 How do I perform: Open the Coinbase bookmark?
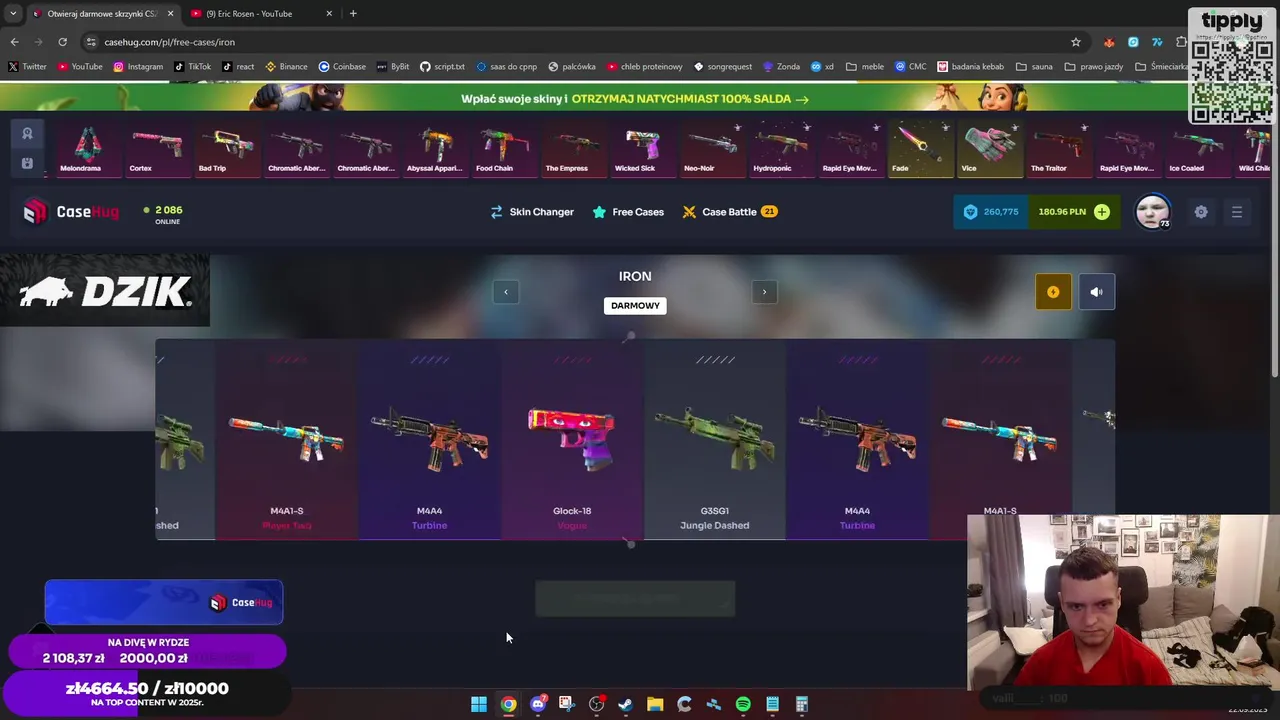342,67
